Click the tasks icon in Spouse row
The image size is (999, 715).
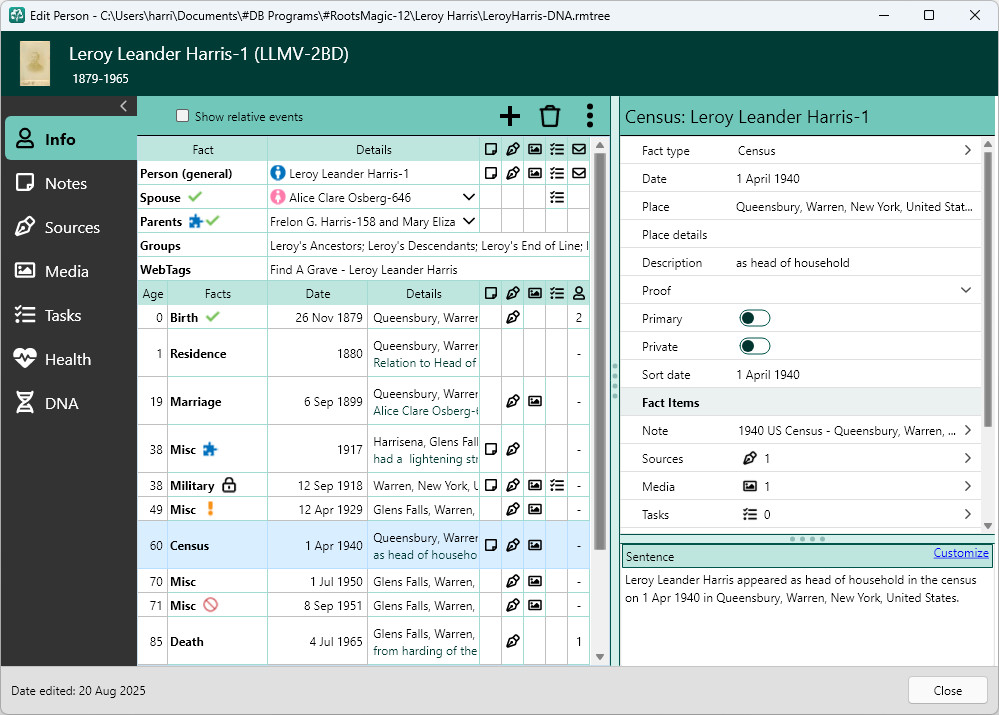(557, 197)
